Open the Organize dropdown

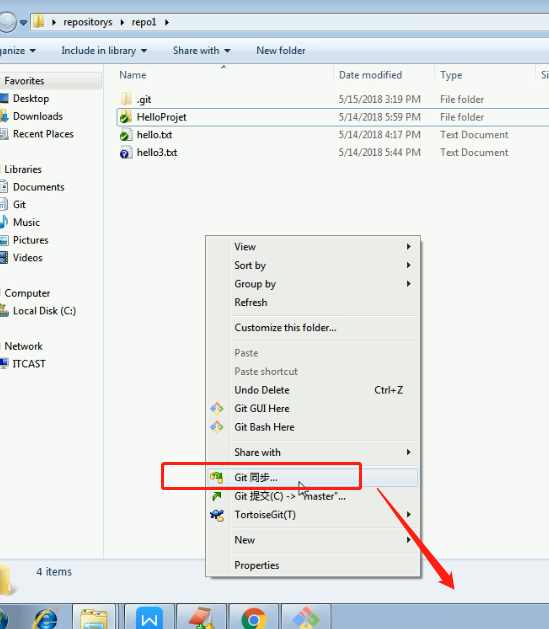tap(18, 51)
